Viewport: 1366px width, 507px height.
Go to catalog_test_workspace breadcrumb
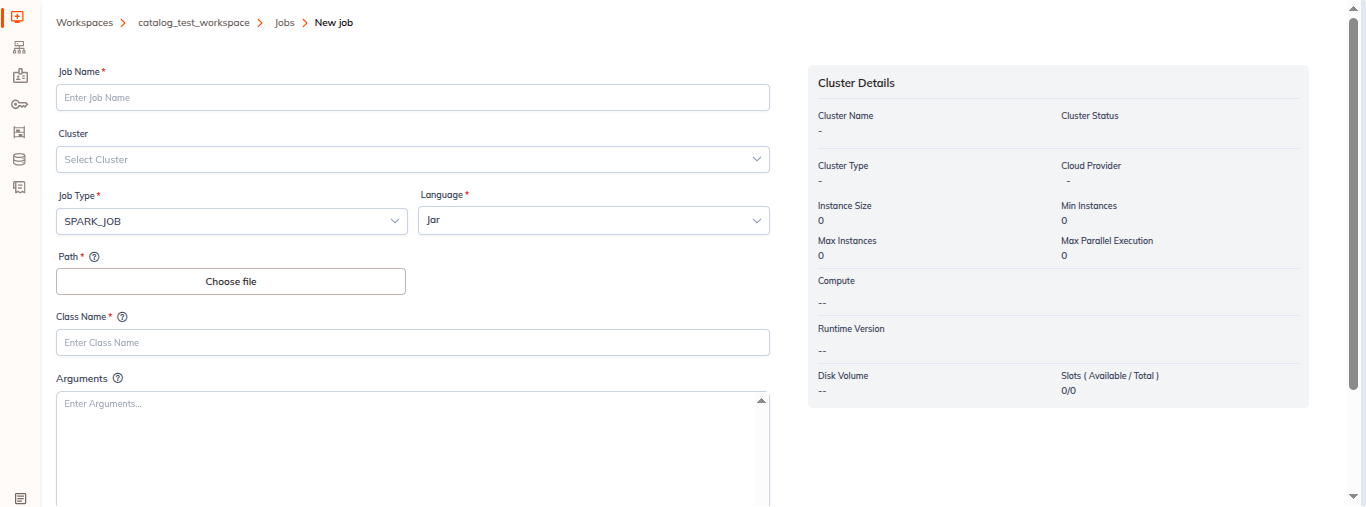pyautogui.click(x=194, y=23)
